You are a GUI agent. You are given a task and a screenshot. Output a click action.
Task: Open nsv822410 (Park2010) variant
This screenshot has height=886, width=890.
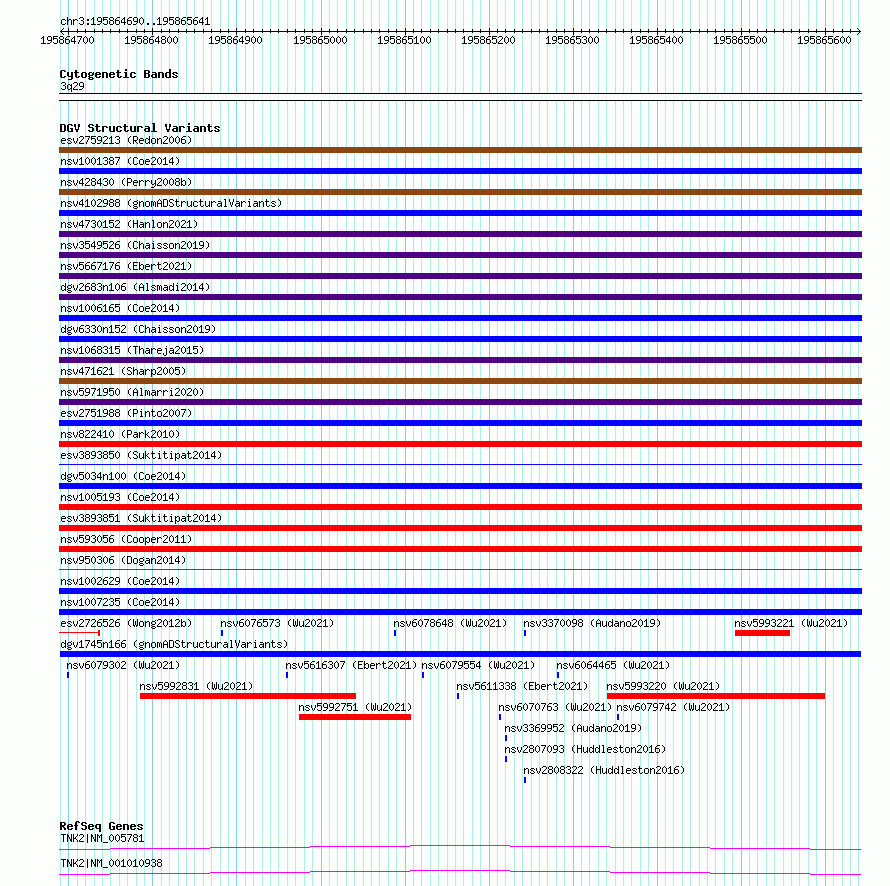(120, 434)
